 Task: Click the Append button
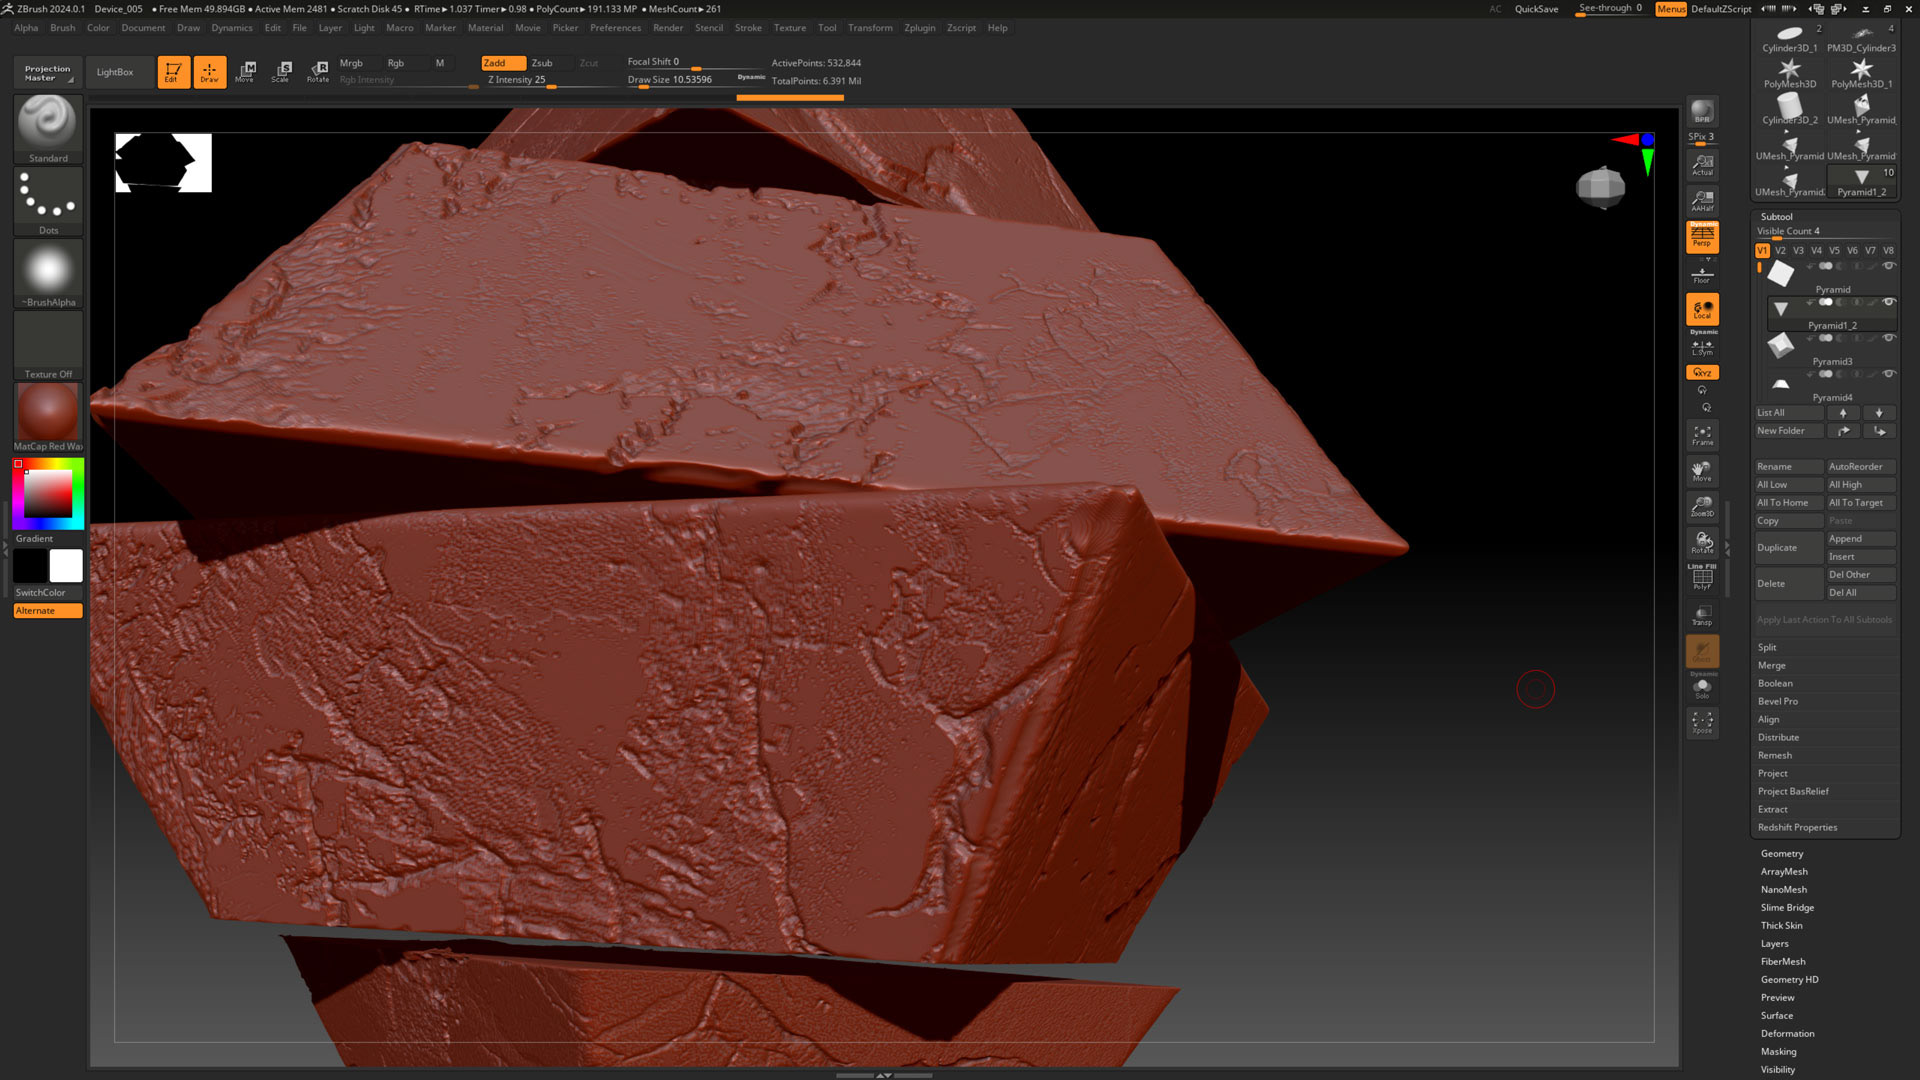point(1859,539)
